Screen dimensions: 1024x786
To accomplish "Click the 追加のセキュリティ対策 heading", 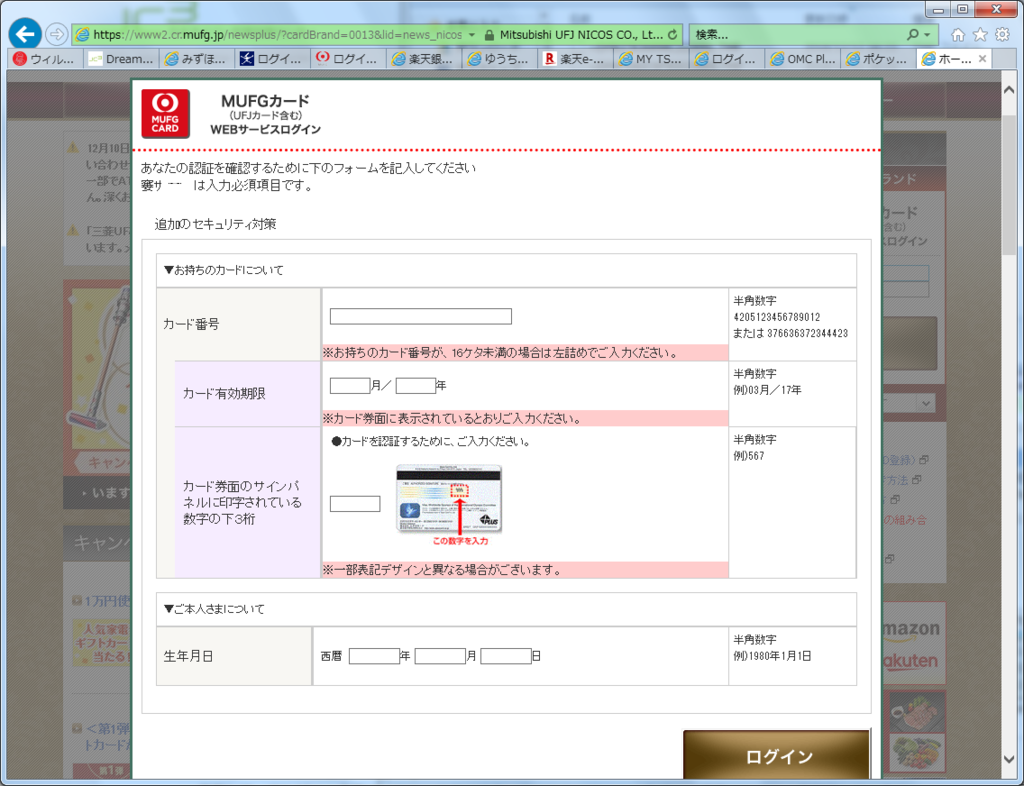I will pos(216,224).
